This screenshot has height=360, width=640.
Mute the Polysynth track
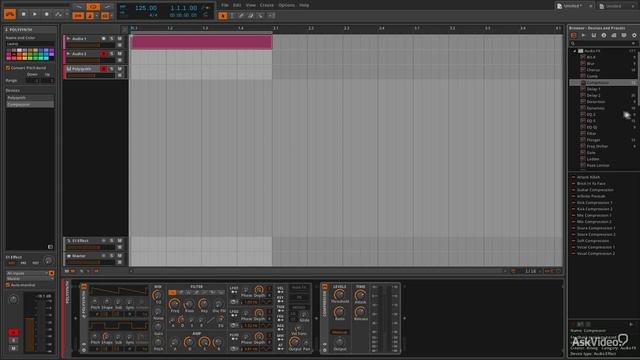point(120,69)
